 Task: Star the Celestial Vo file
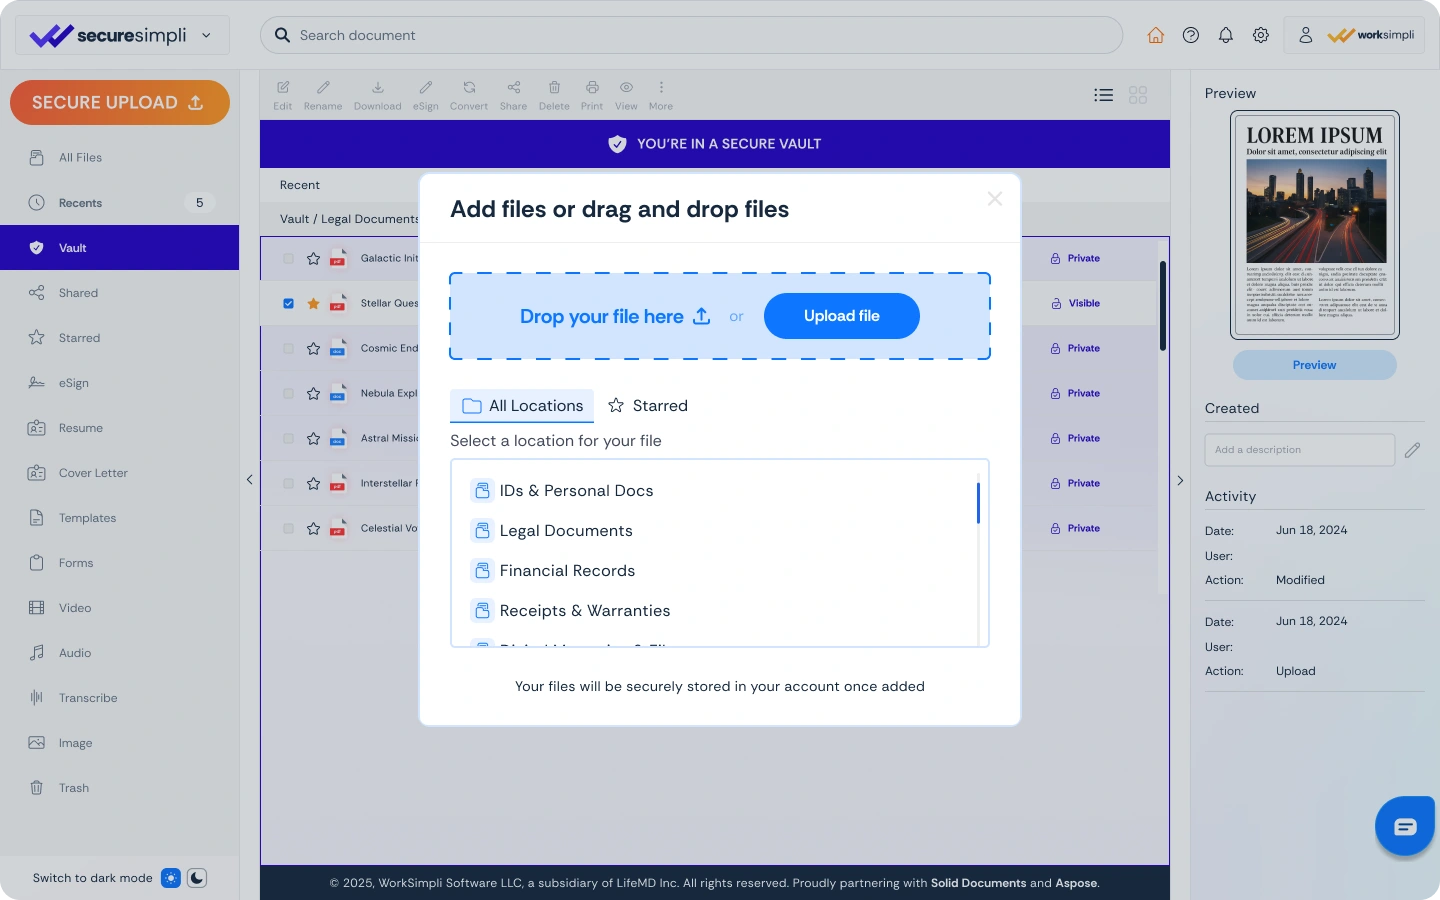pyautogui.click(x=313, y=528)
